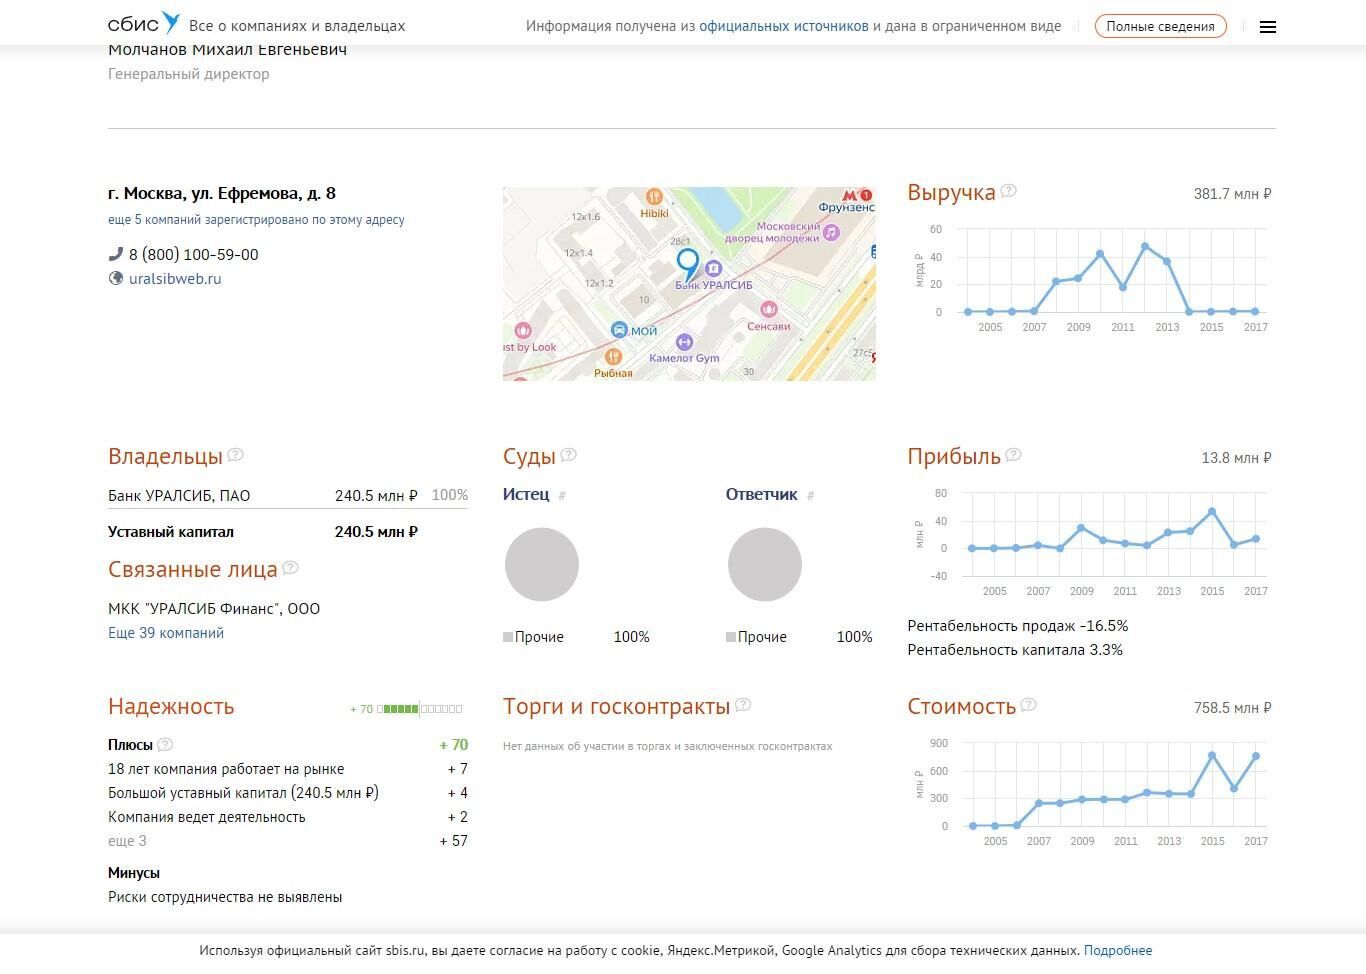Viewport: 1366px width, 974px height.
Task: Click the Фрунзенская metro icon on map
Action: [x=850, y=196]
